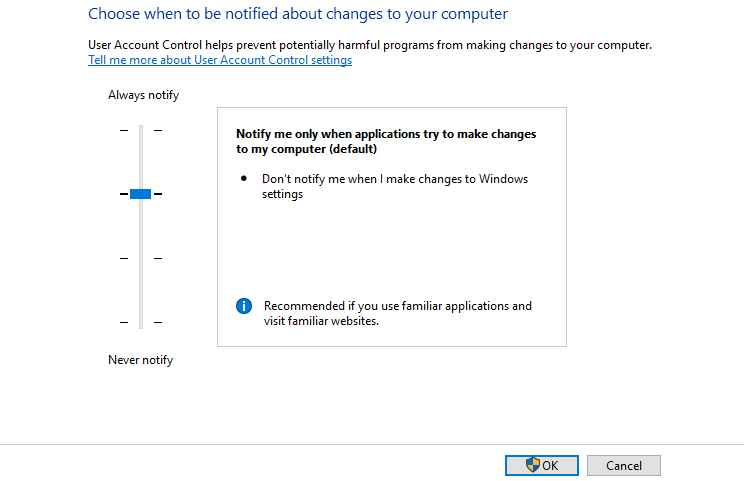Click the 'Choose when to be notified' heading
This screenshot has width=744, height=481.
[x=298, y=14]
